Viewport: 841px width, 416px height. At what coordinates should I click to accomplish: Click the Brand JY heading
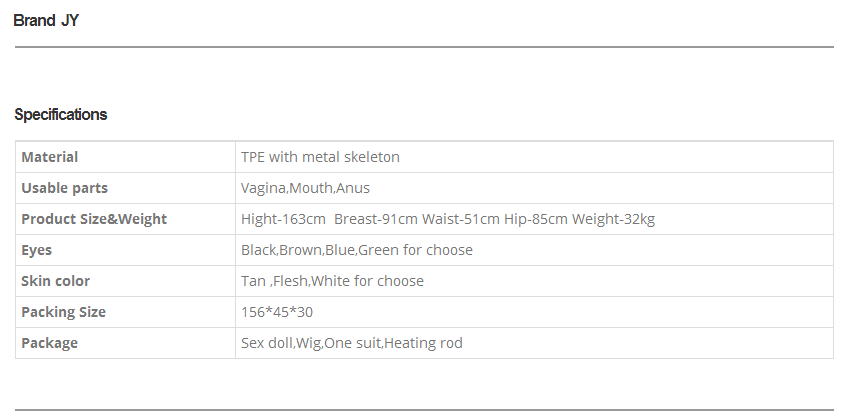[46, 20]
